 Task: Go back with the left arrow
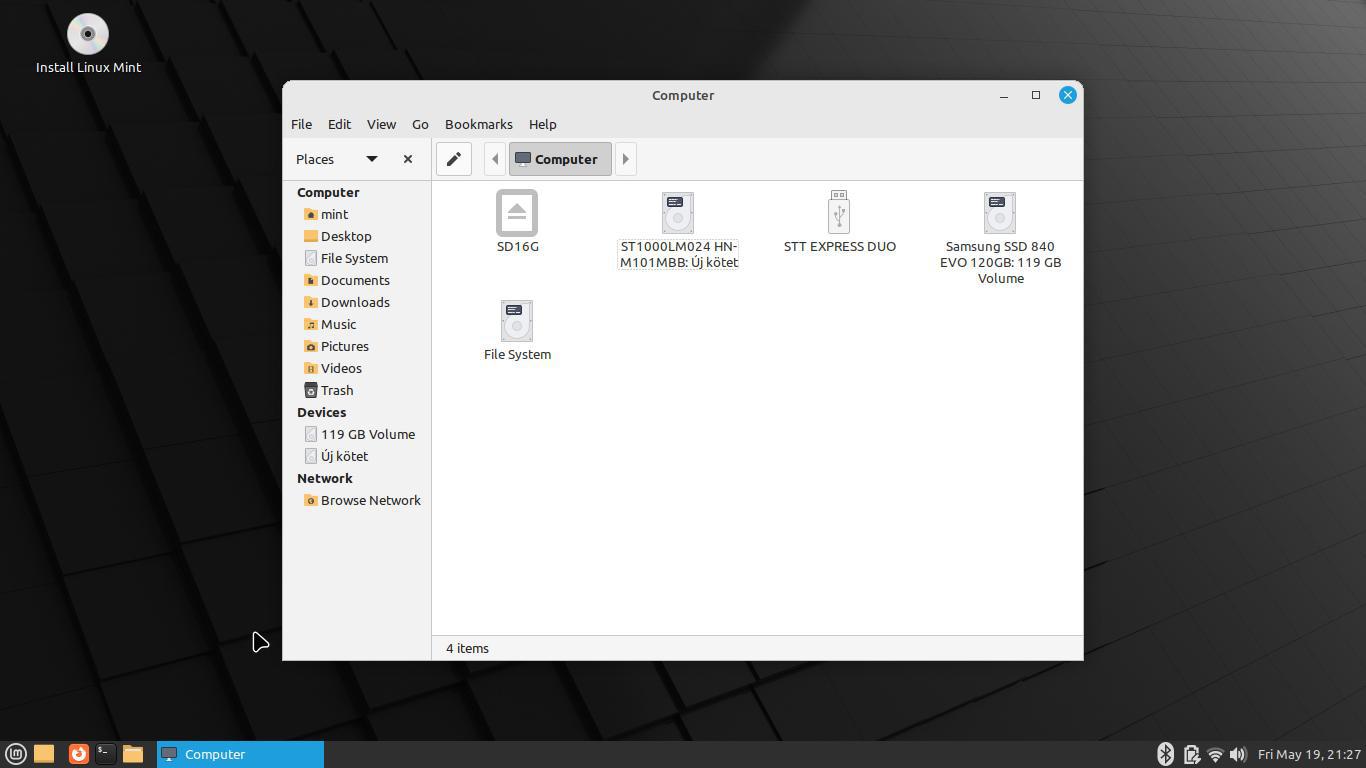[x=494, y=159]
